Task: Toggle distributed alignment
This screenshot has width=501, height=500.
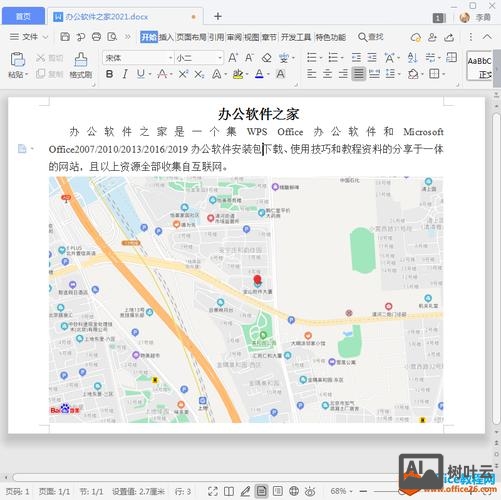Action: coord(374,74)
